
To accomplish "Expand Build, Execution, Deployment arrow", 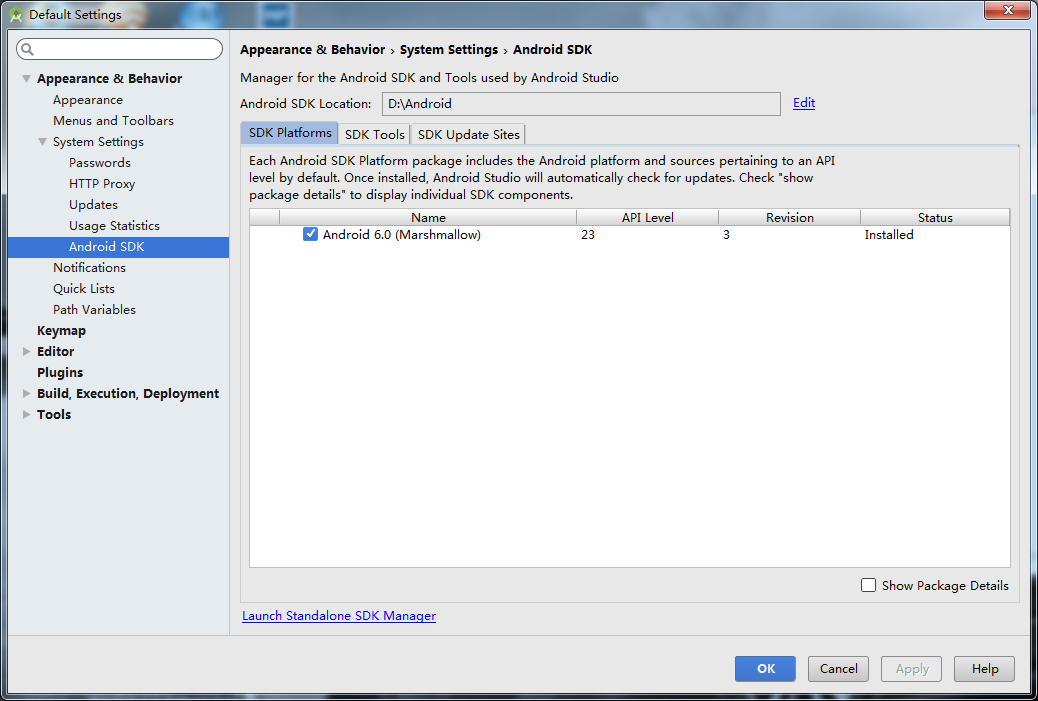I will (26, 393).
